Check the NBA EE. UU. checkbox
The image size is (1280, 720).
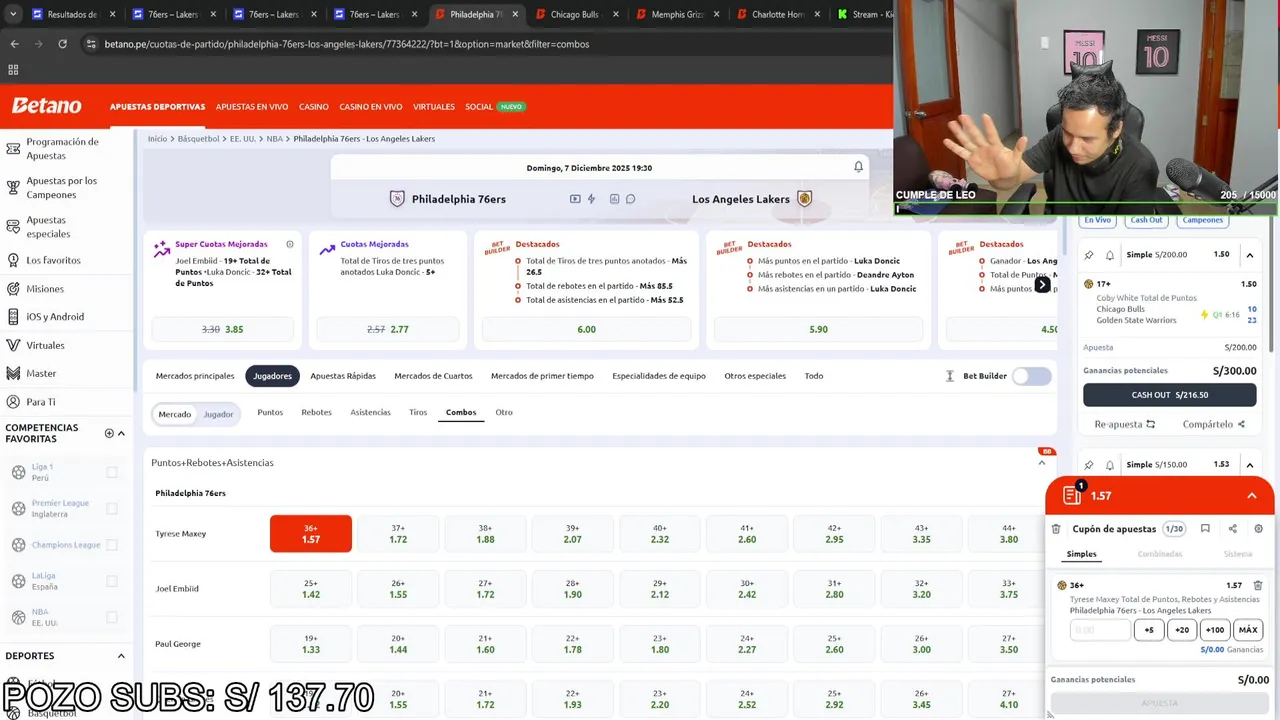tap(112, 617)
